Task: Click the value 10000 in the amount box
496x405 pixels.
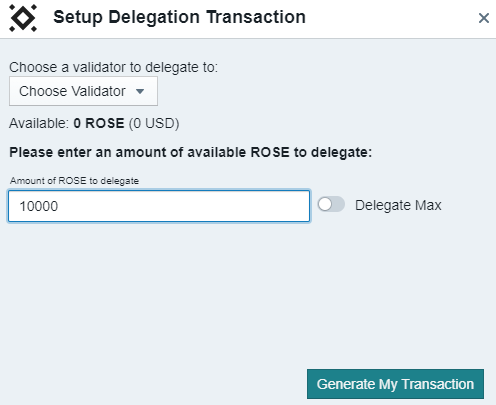Action: click(x=39, y=206)
